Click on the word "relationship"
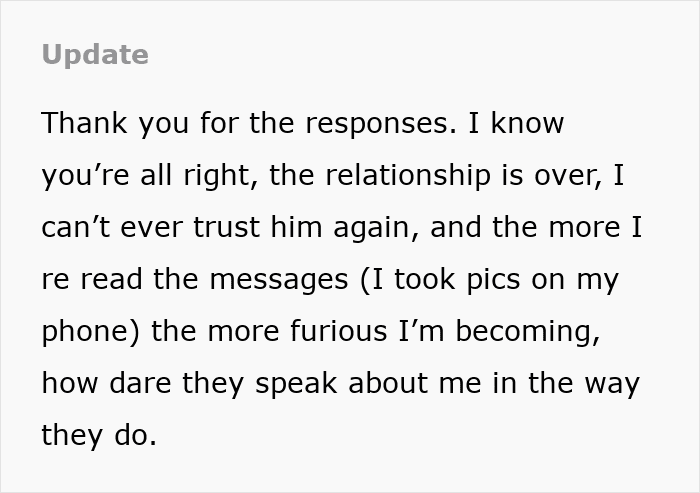 (408, 176)
